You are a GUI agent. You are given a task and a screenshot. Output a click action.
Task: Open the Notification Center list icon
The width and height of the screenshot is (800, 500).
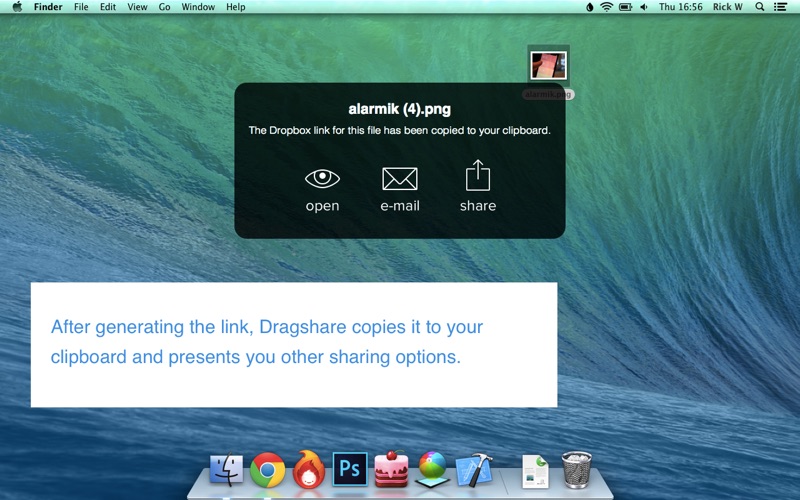(781, 7)
